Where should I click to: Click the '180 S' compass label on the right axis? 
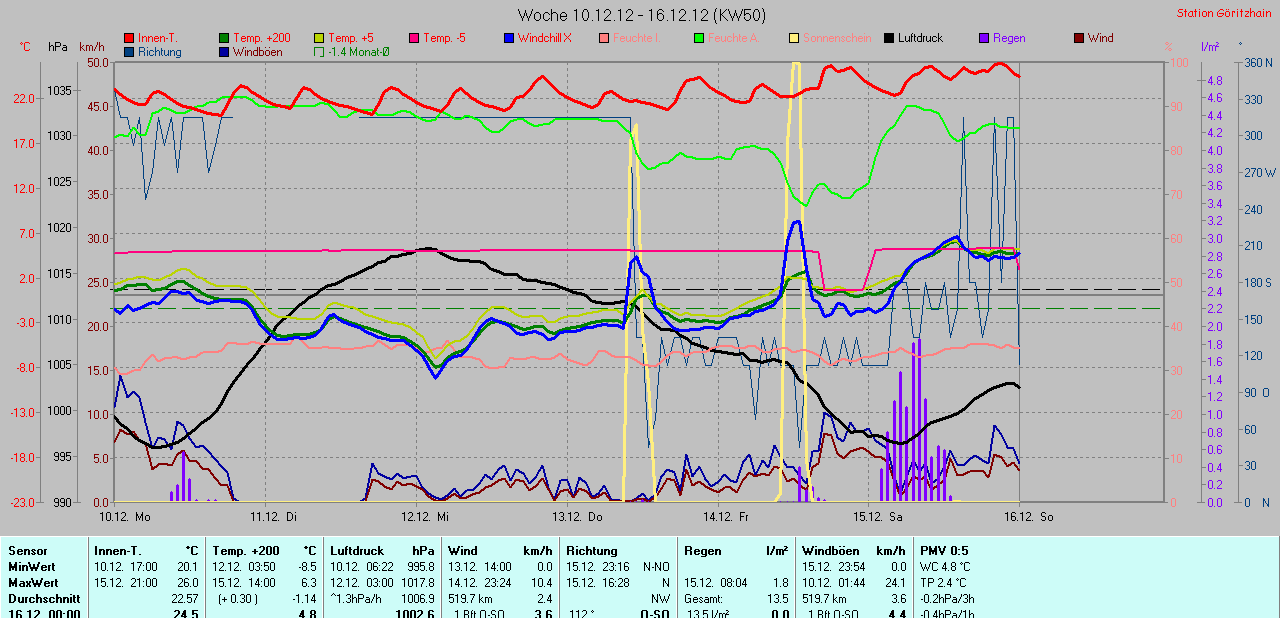pos(1260,283)
